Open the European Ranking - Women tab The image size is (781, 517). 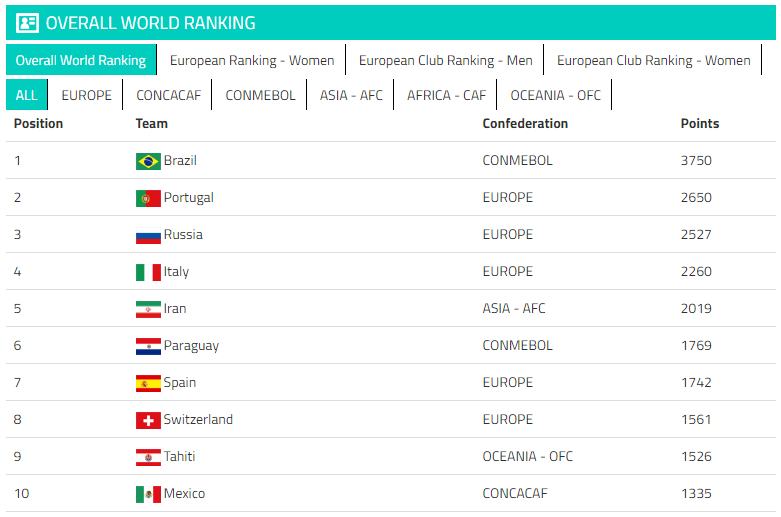click(252, 60)
